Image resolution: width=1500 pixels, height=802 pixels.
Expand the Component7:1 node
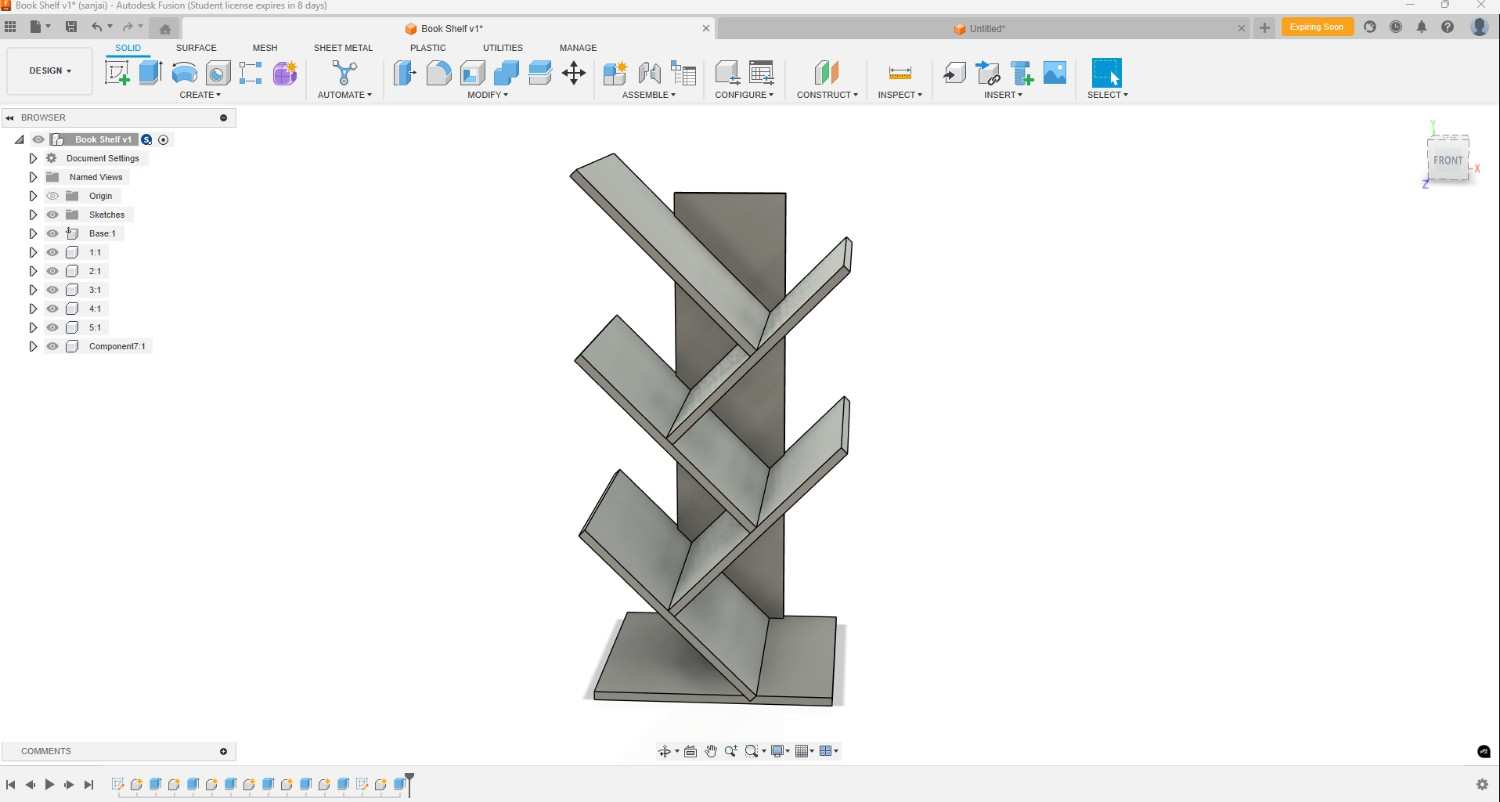tap(33, 347)
